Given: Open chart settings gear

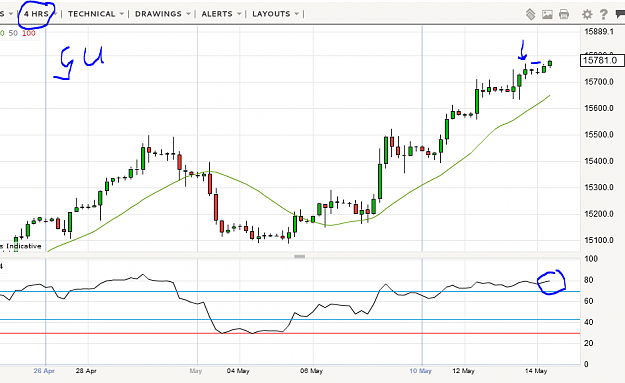Looking at the screenshot, I should pos(587,15).
